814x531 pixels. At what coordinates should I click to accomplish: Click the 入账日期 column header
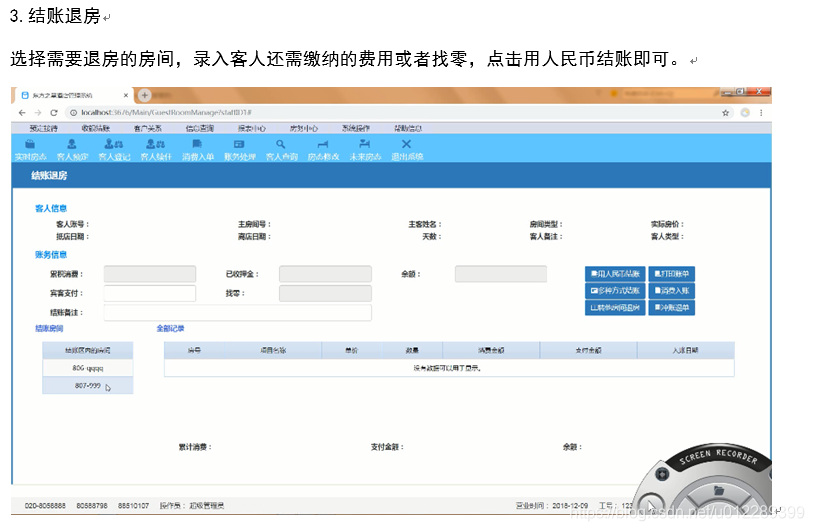point(685,350)
